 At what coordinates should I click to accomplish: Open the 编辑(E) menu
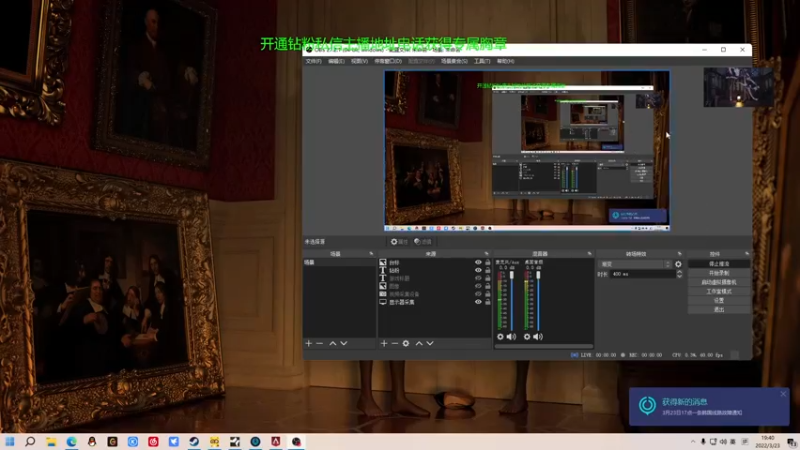click(336, 61)
